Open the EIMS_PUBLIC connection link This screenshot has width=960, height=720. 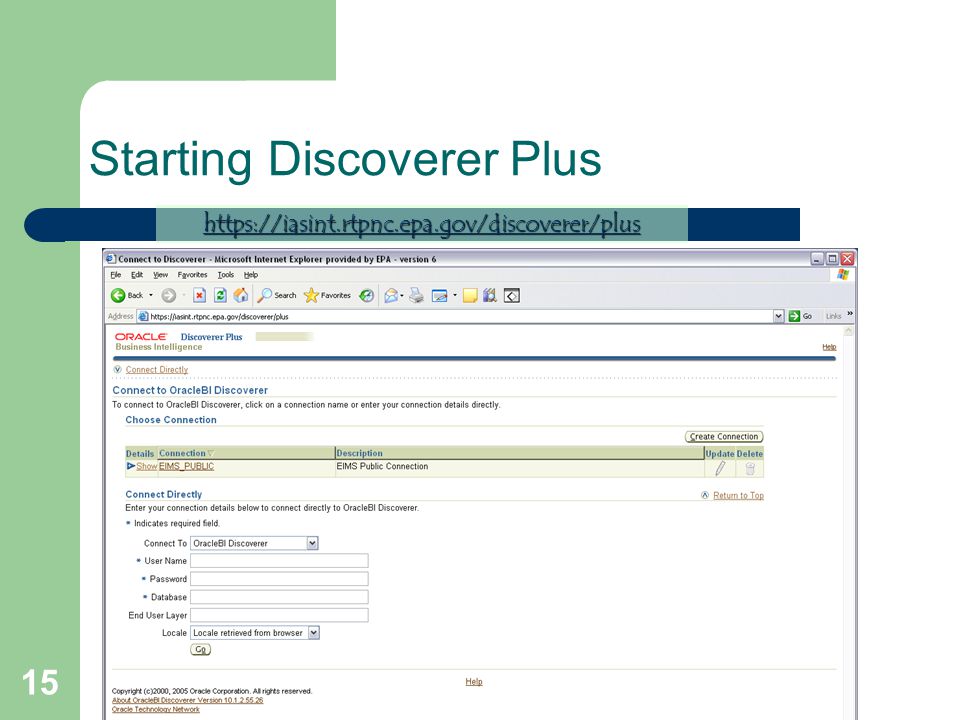[186, 466]
